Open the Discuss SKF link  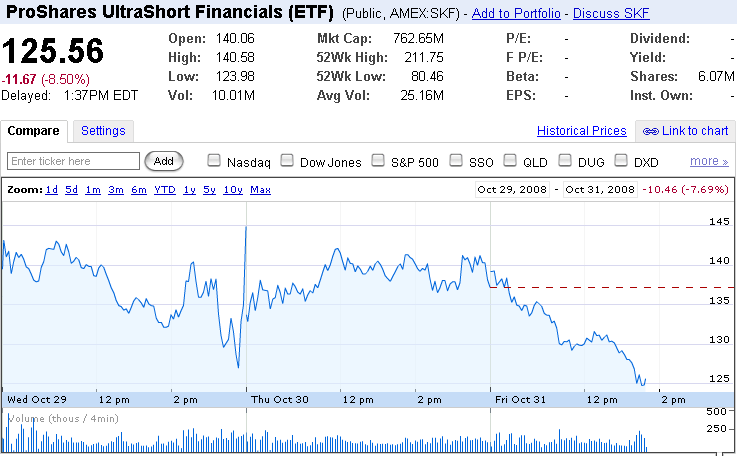(x=612, y=15)
